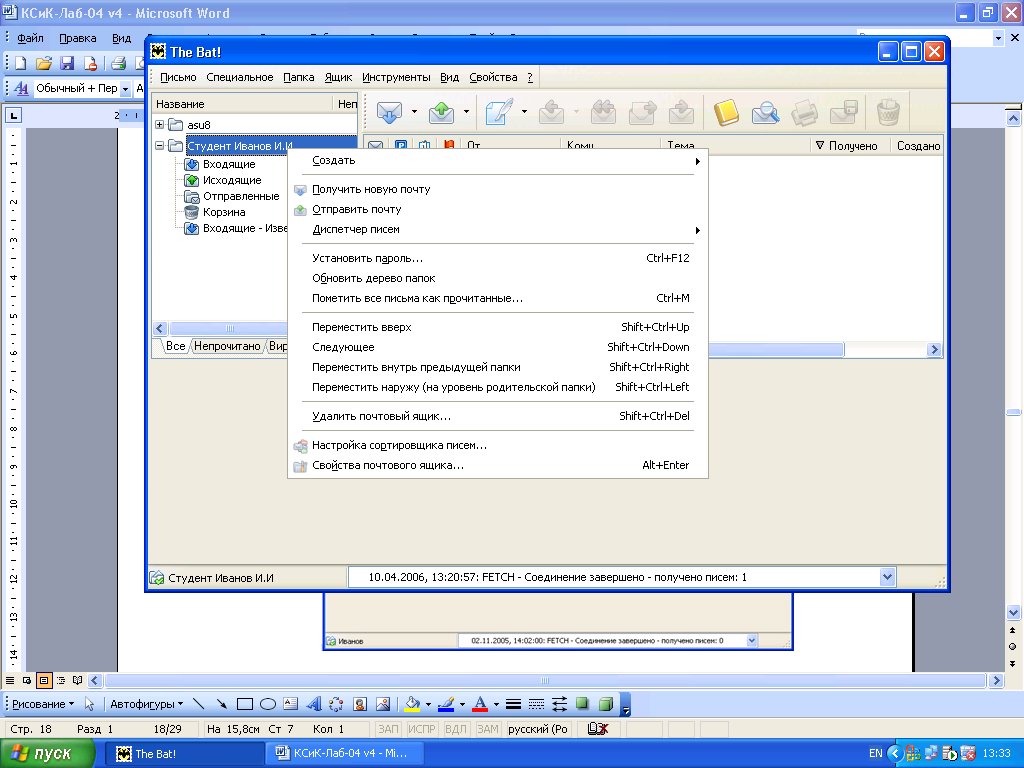Image resolution: width=1024 pixels, height=768 pixels.
Task: Open Диспетчер писем submenu
Action: [x=498, y=230]
